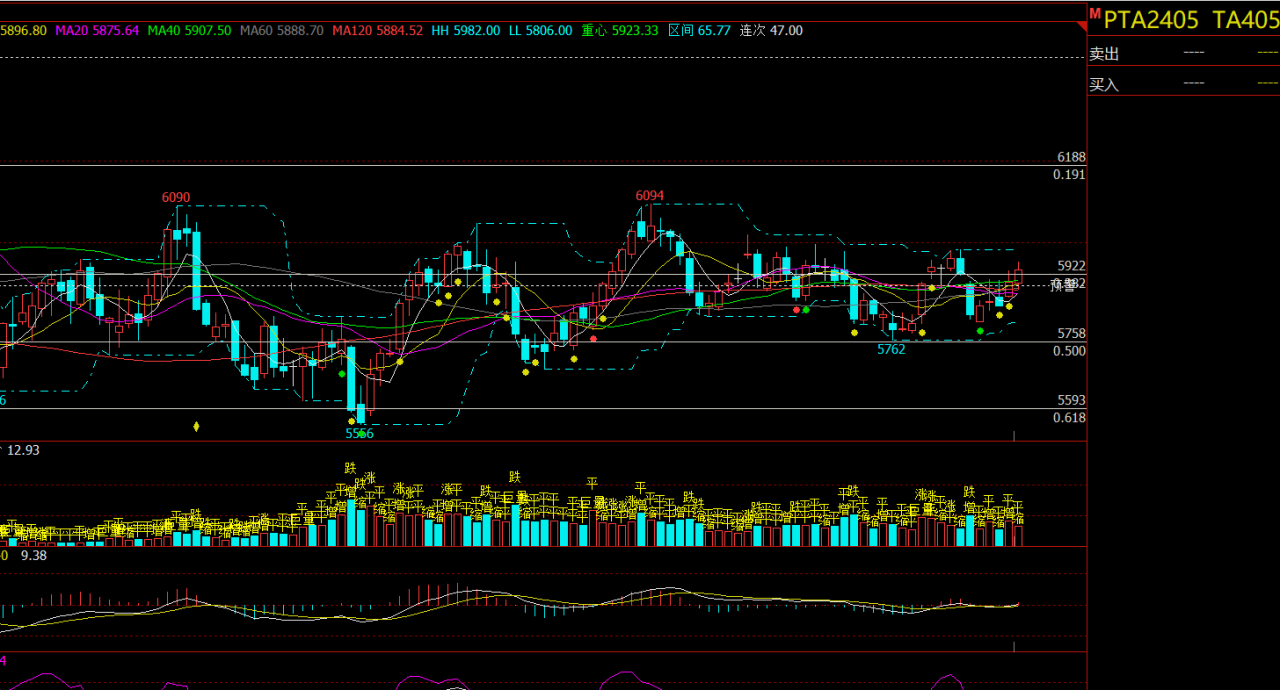This screenshot has height=690, width=1280.
Task: Click the red M marker beside PTA2405
Action: [x=1095, y=13]
